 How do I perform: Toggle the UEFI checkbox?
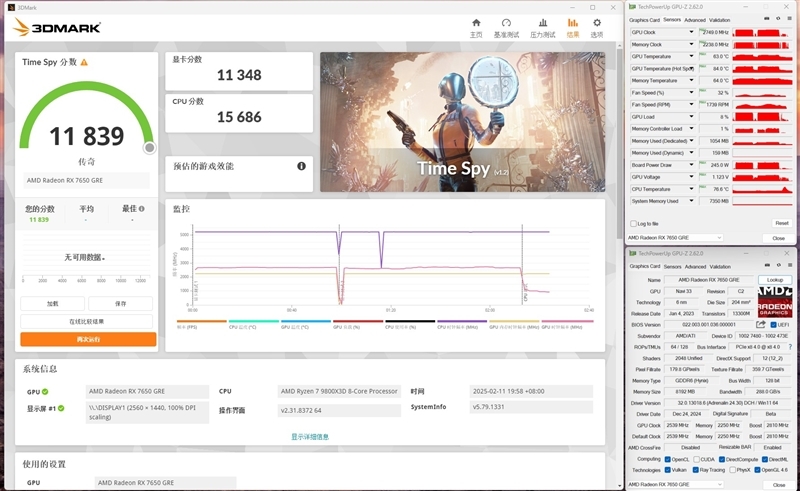(x=773, y=325)
